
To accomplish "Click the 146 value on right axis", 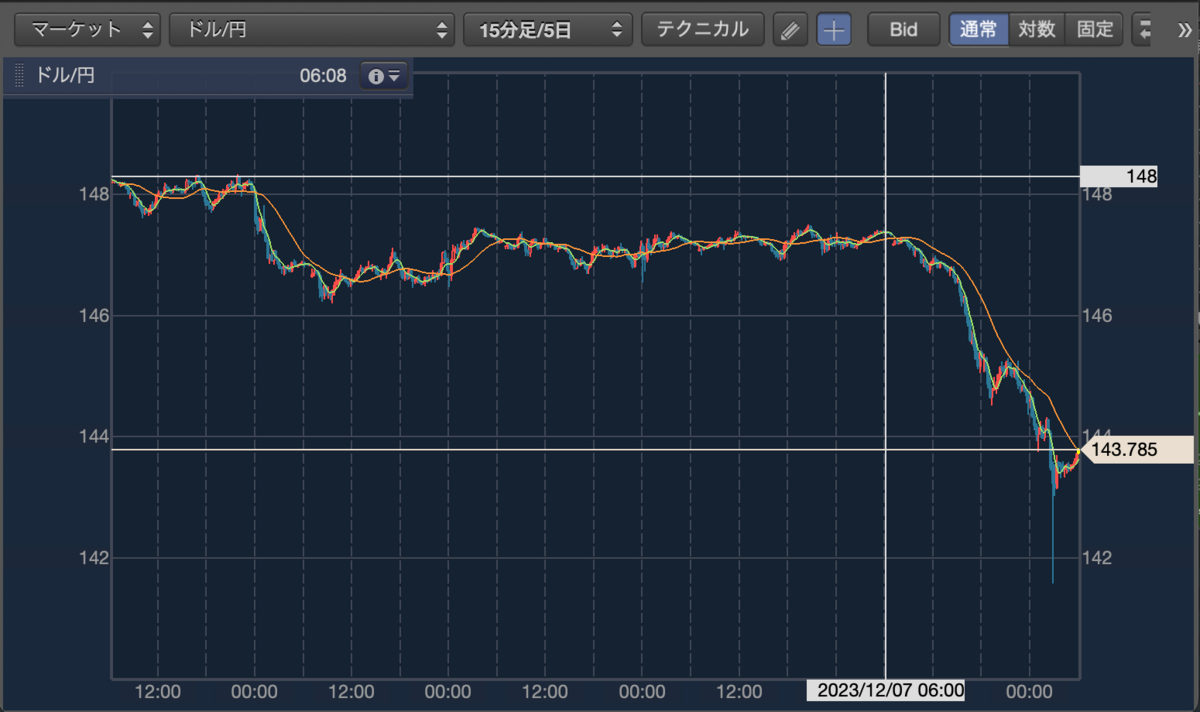I will coord(1098,315).
